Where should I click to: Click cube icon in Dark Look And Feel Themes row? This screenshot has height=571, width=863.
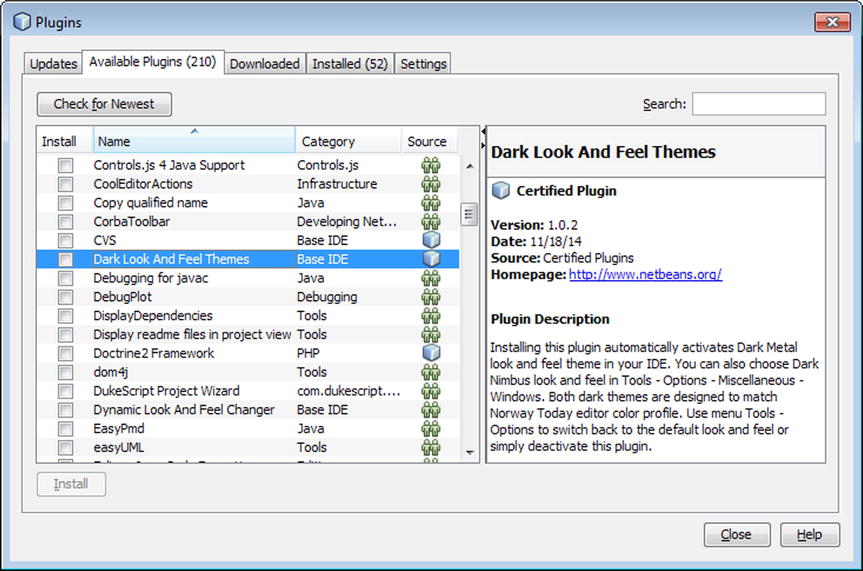pyautogui.click(x=431, y=259)
